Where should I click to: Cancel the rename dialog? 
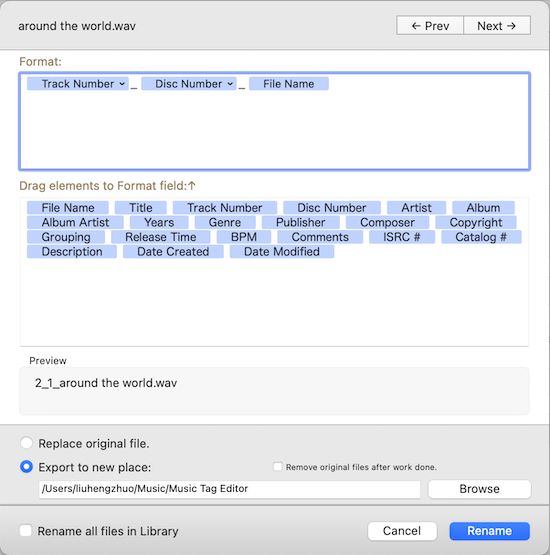pyautogui.click(x=402, y=531)
